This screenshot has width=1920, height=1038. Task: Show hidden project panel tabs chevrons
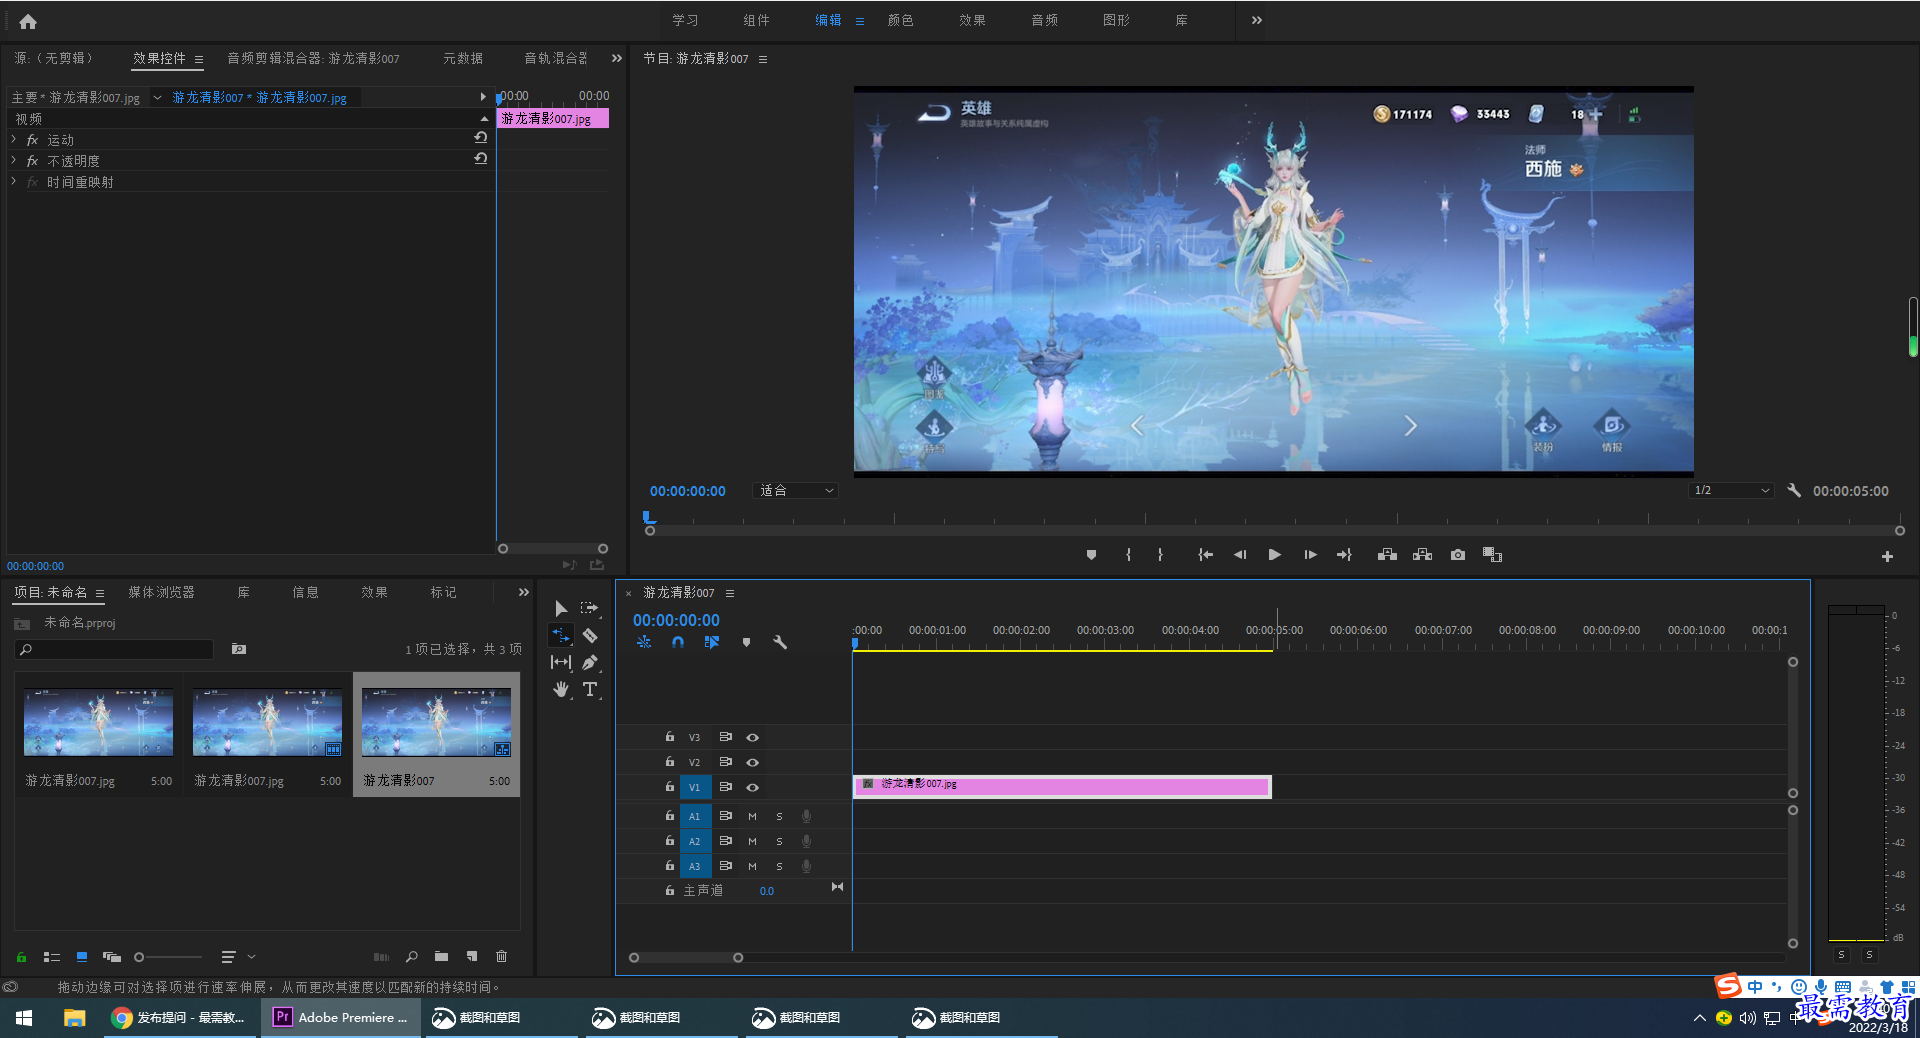[x=524, y=593]
